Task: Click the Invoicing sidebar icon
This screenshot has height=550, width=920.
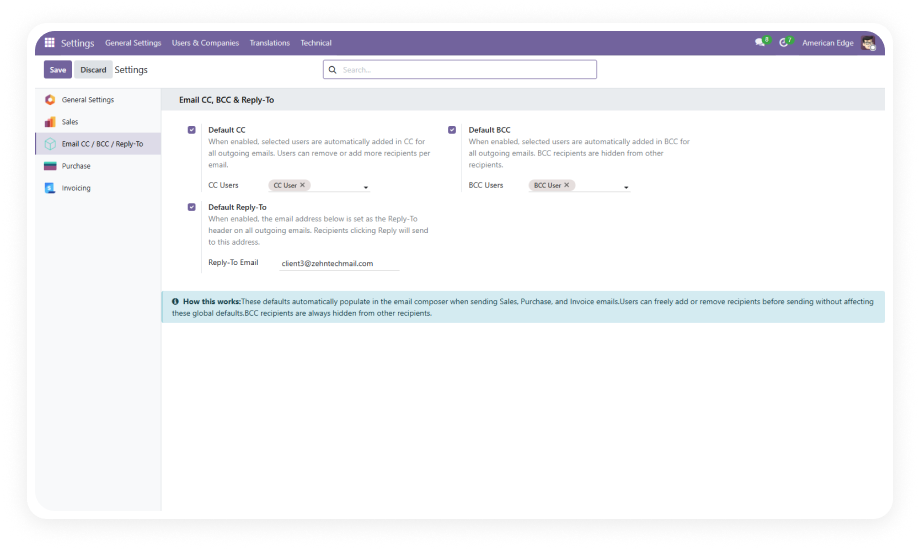Action: pos(50,188)
